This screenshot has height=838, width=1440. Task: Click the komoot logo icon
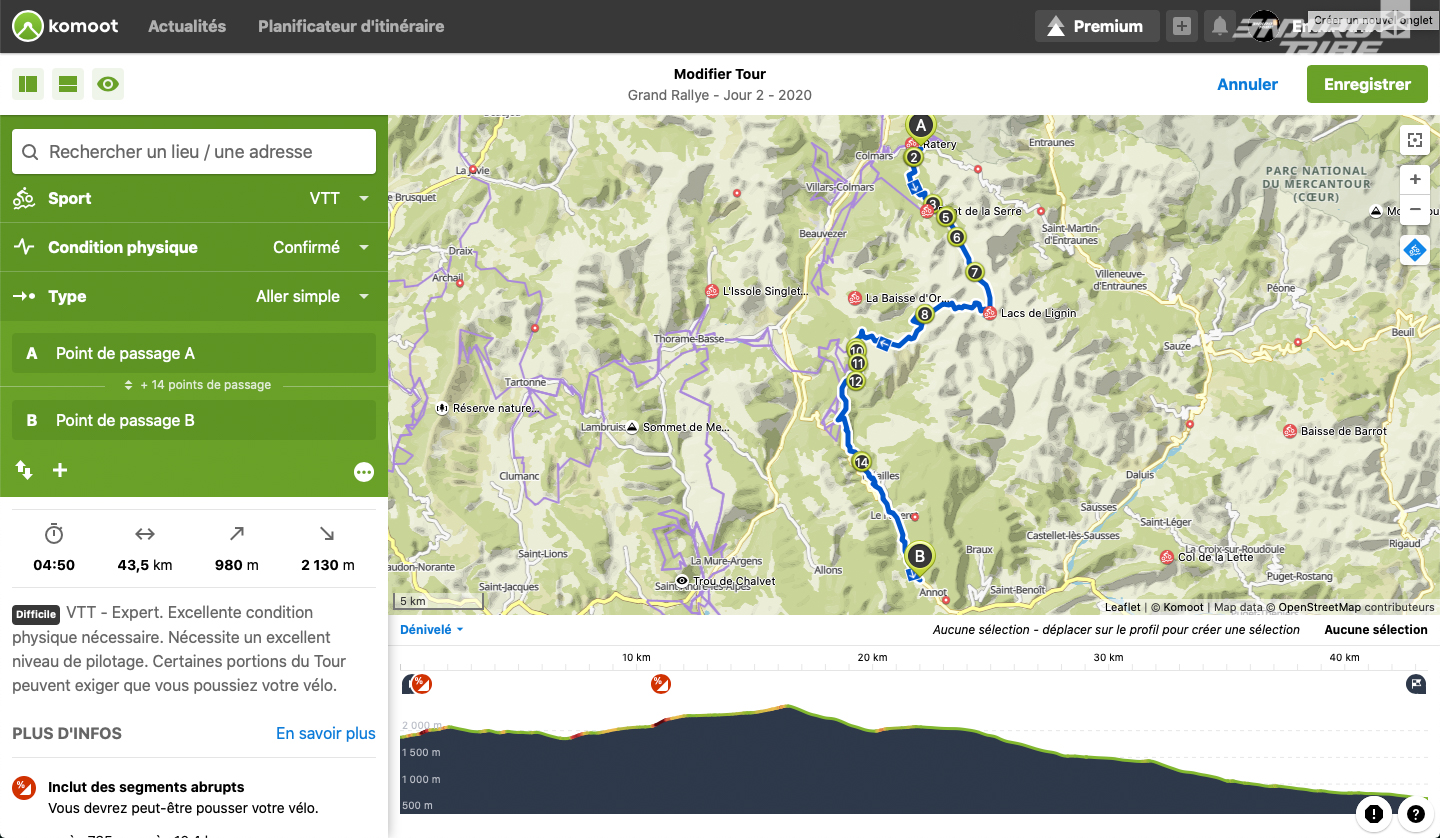click(x=30, y=27)
